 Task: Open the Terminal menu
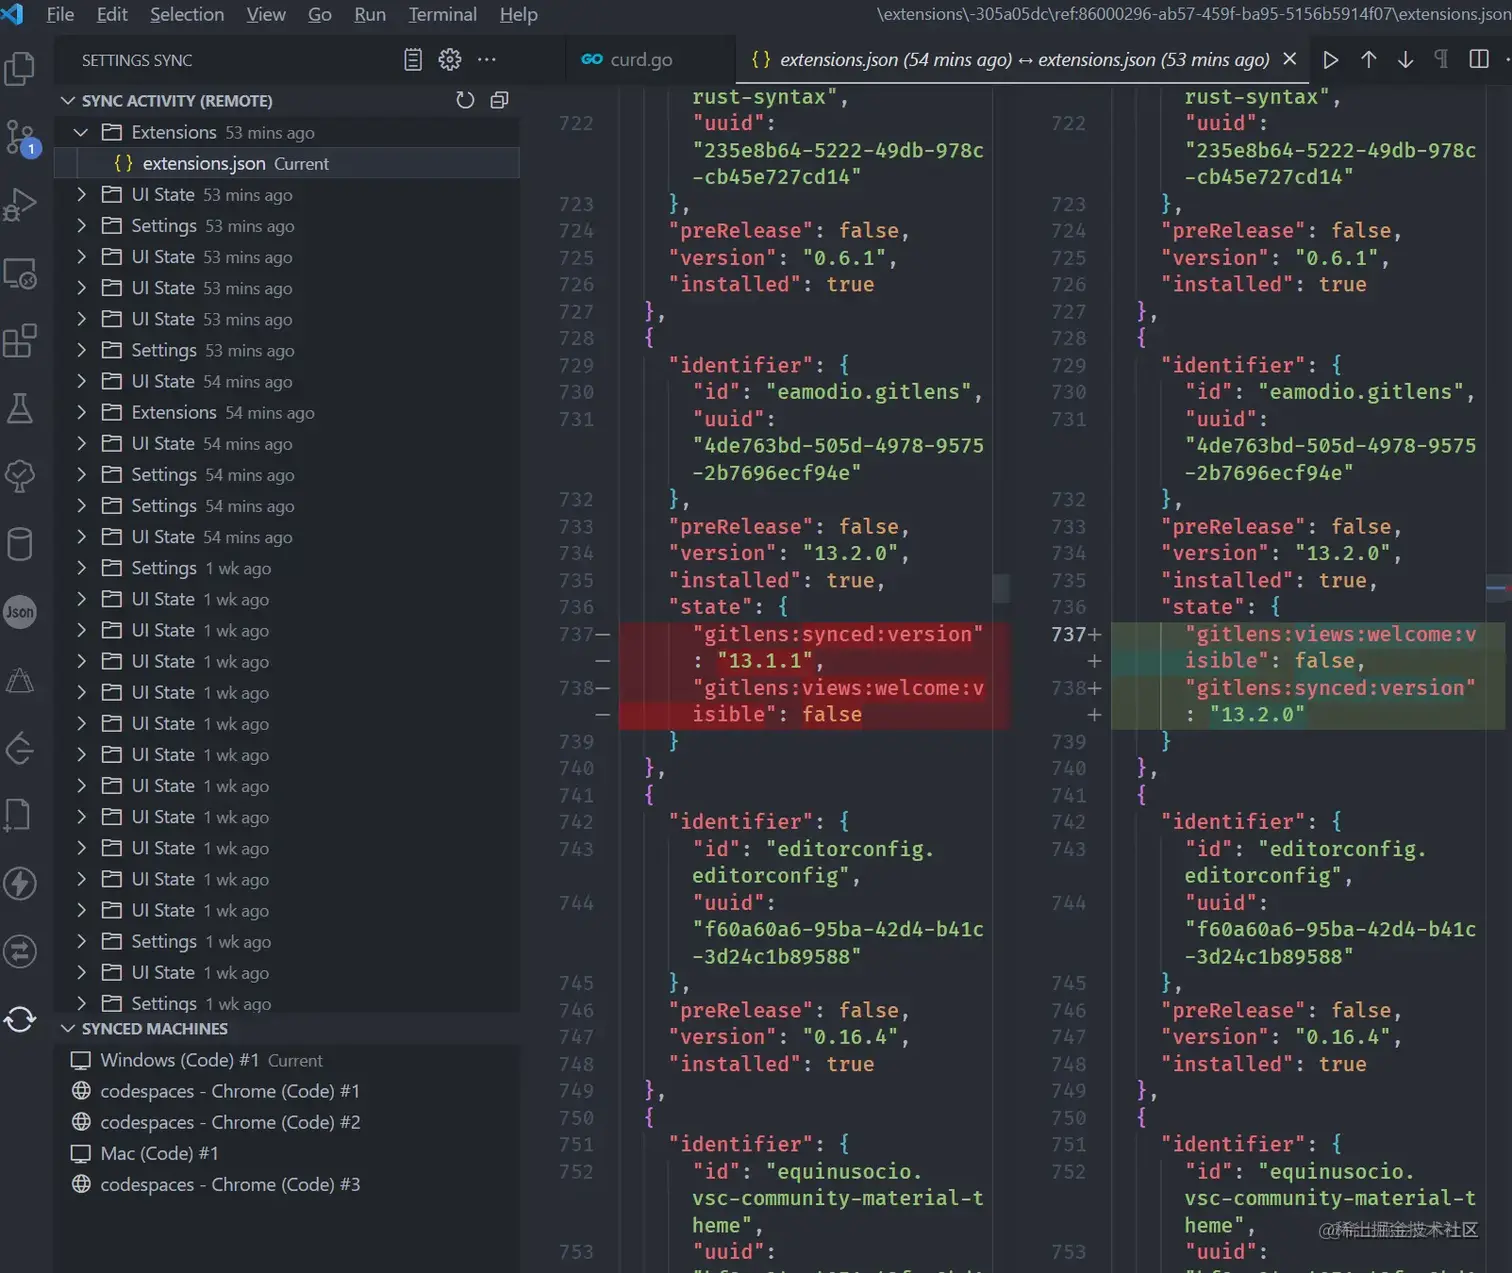pos(442,14)
